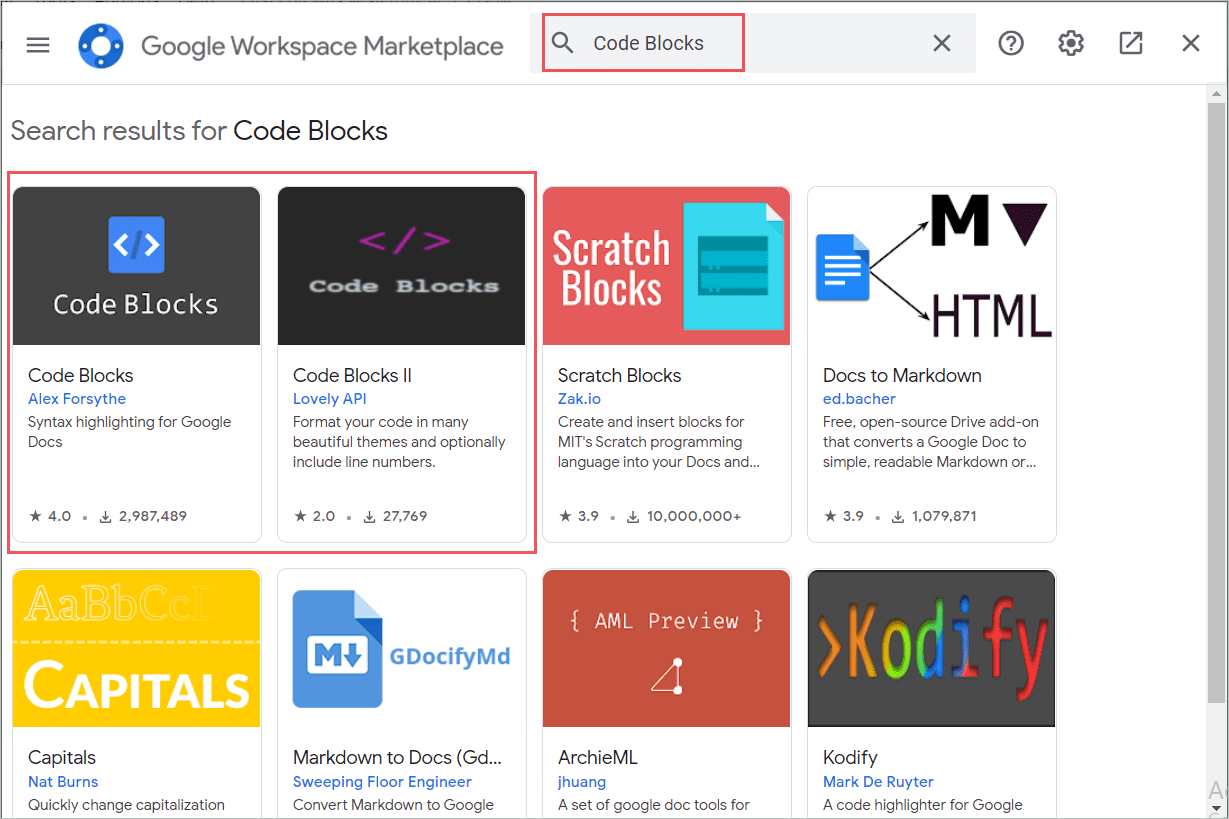The width and height of the screenshot is (1229, 819).
Task: Click the Syntax highlighting for Google Docs description
Action: [129, 432]
